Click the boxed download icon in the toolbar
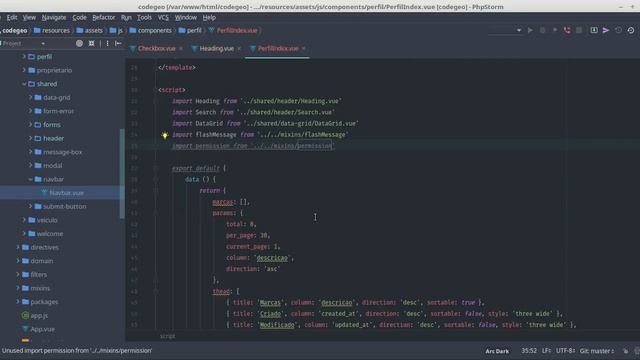 pyautogui.click(x=594, y=30)
